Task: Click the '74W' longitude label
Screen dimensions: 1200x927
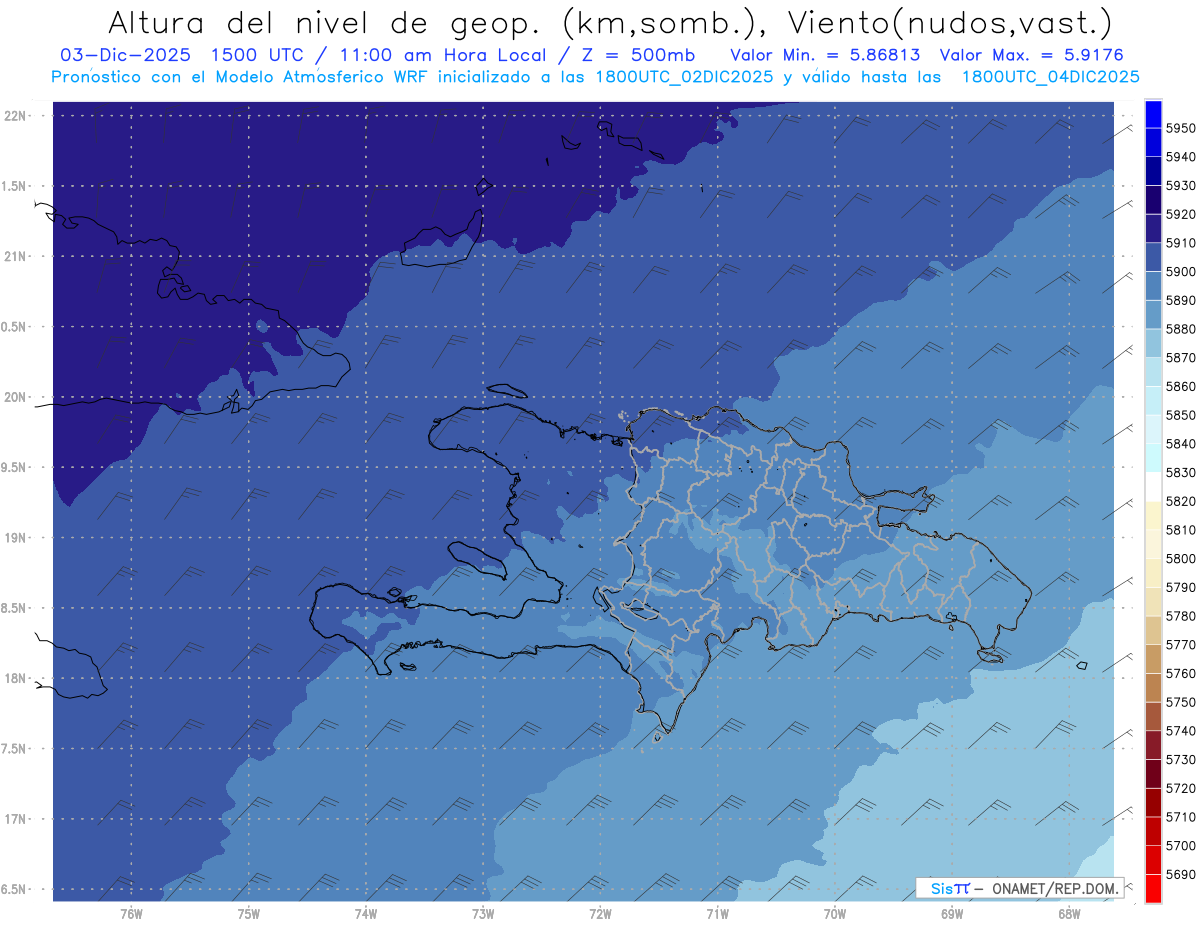Action: (x=366, y=913)
